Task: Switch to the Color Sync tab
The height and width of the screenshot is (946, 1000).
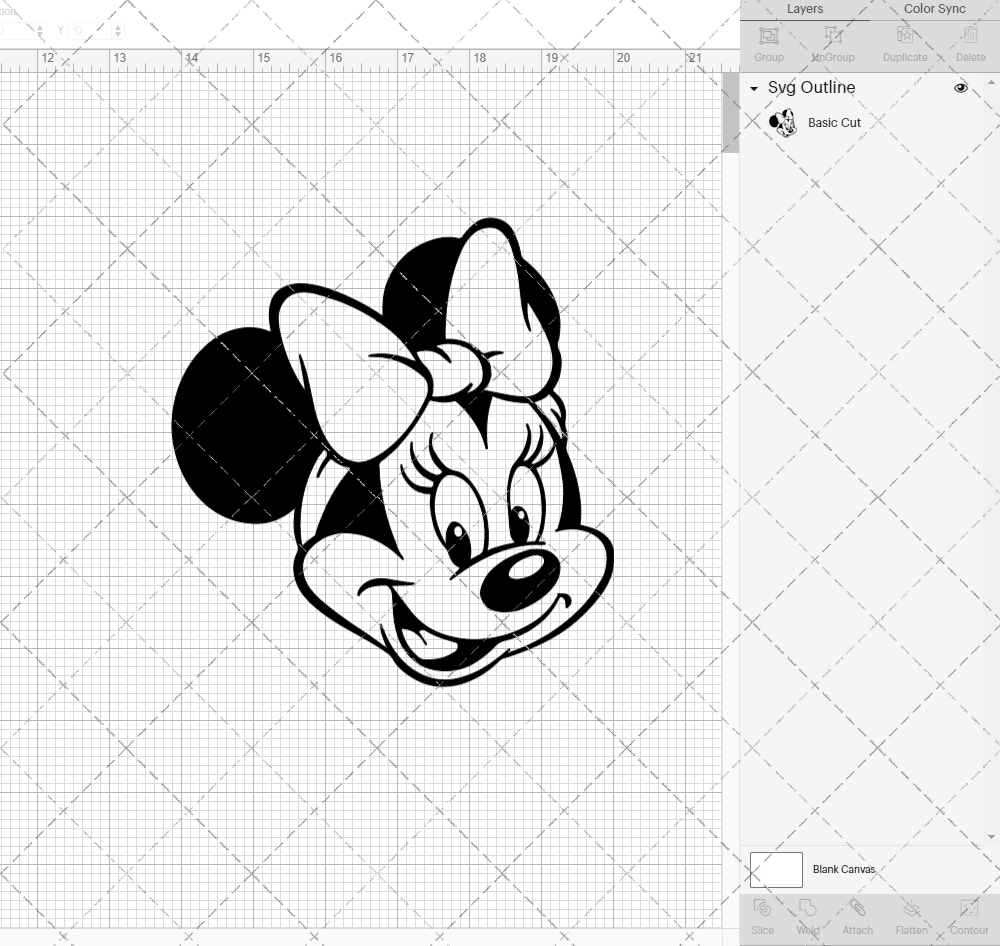Action: (x=934, y=9)
